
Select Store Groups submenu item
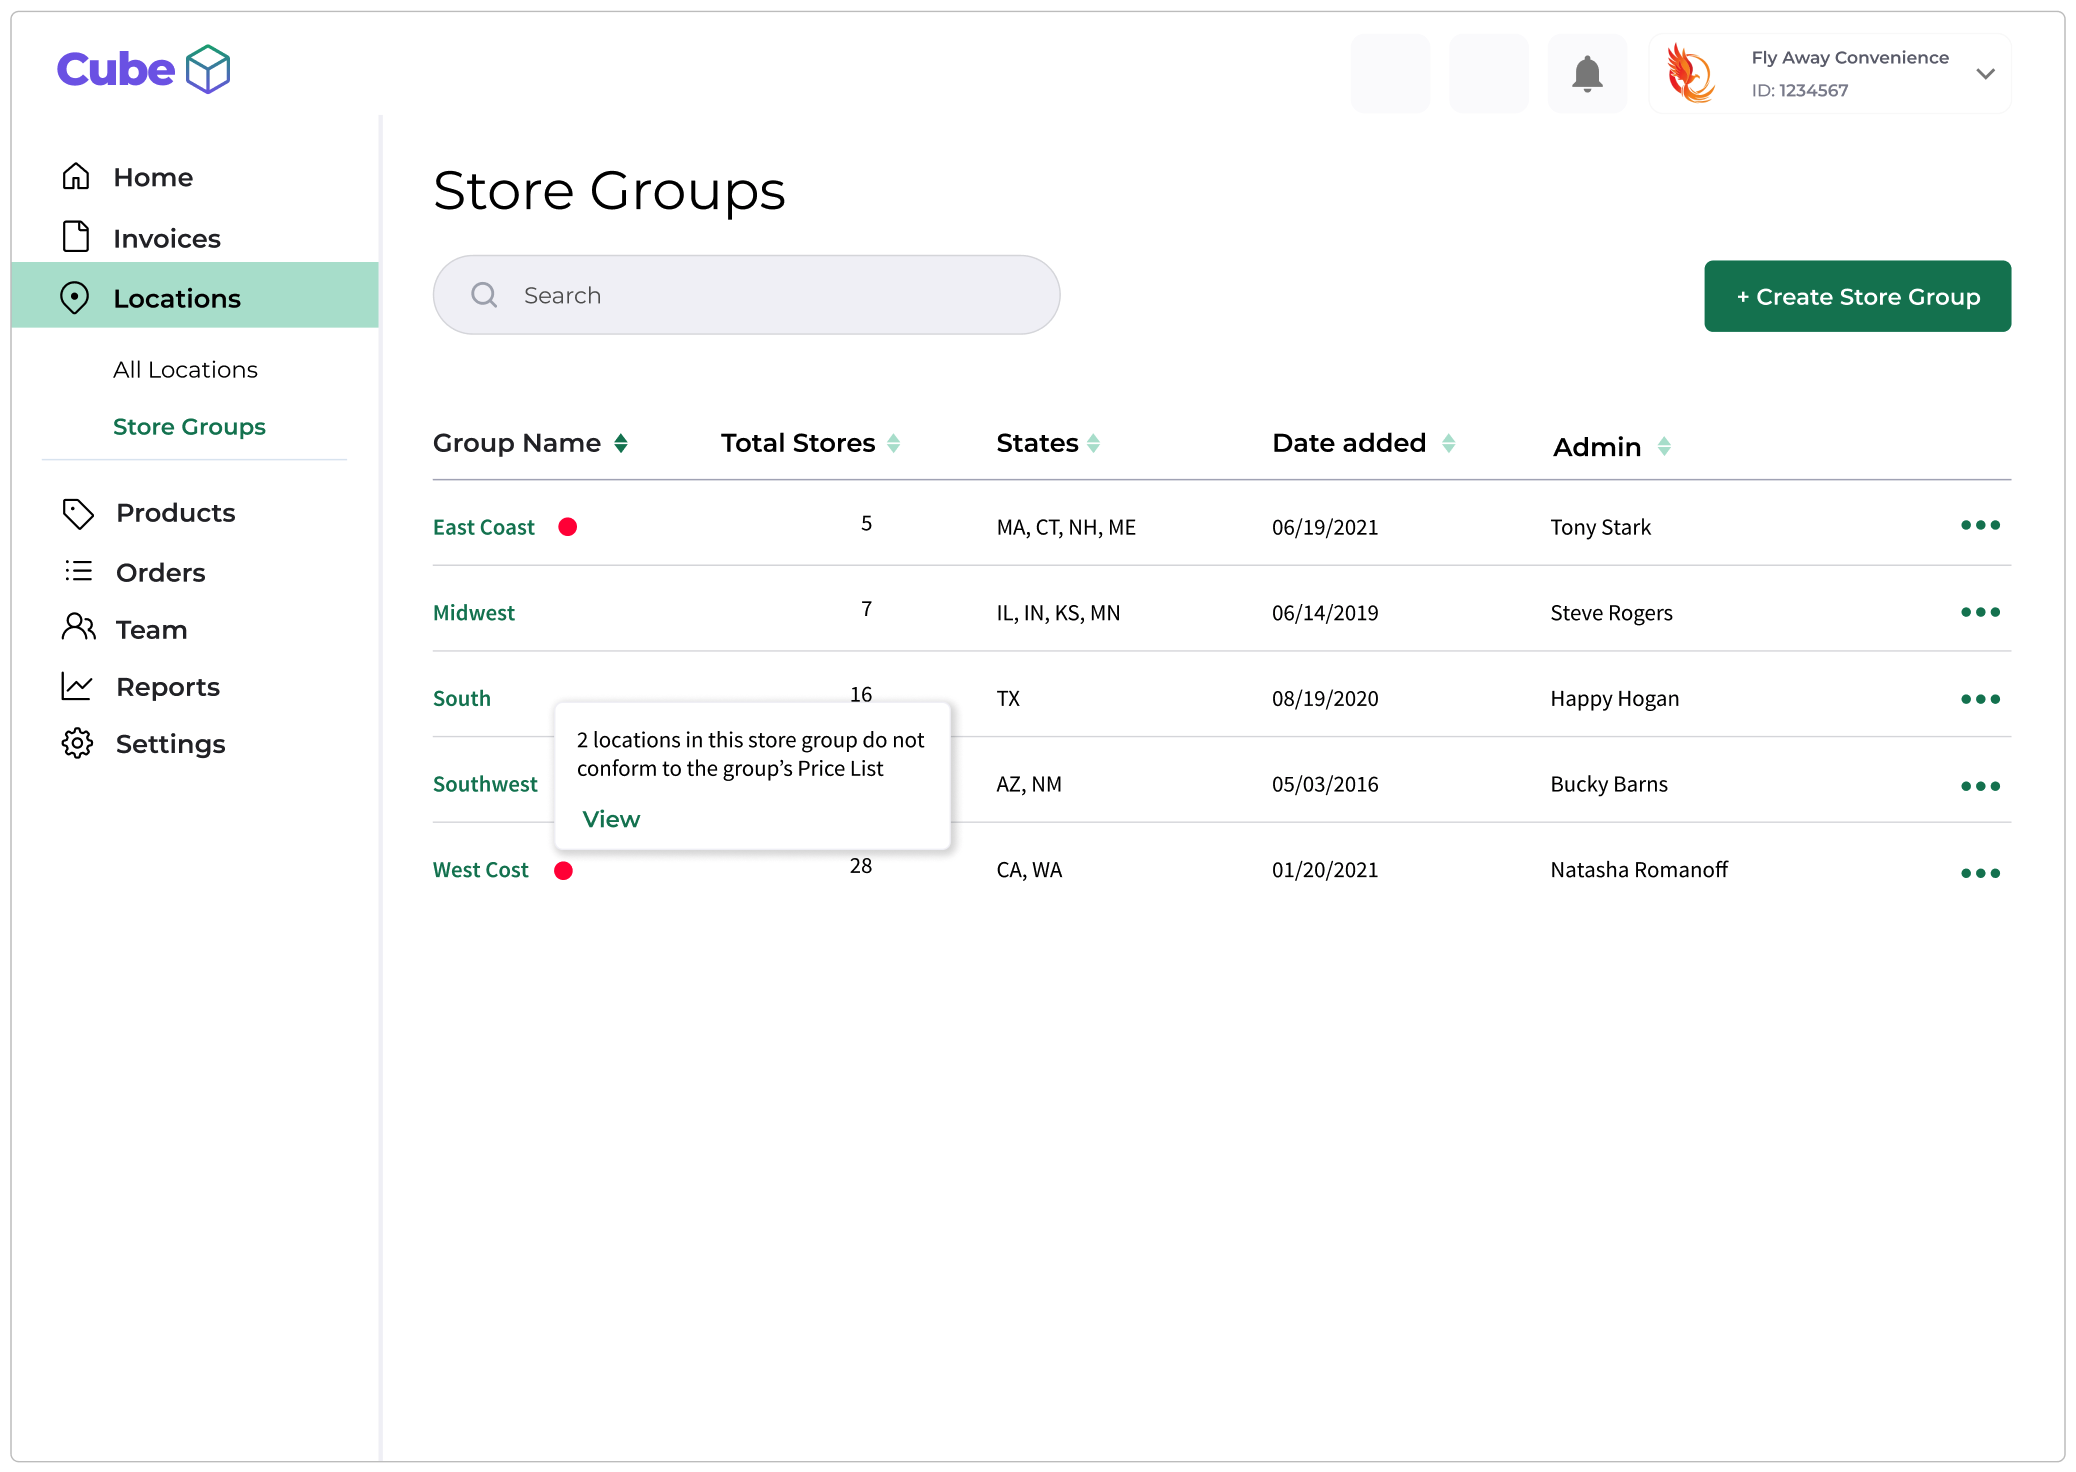pyautogui.click(x=189, y=426)
